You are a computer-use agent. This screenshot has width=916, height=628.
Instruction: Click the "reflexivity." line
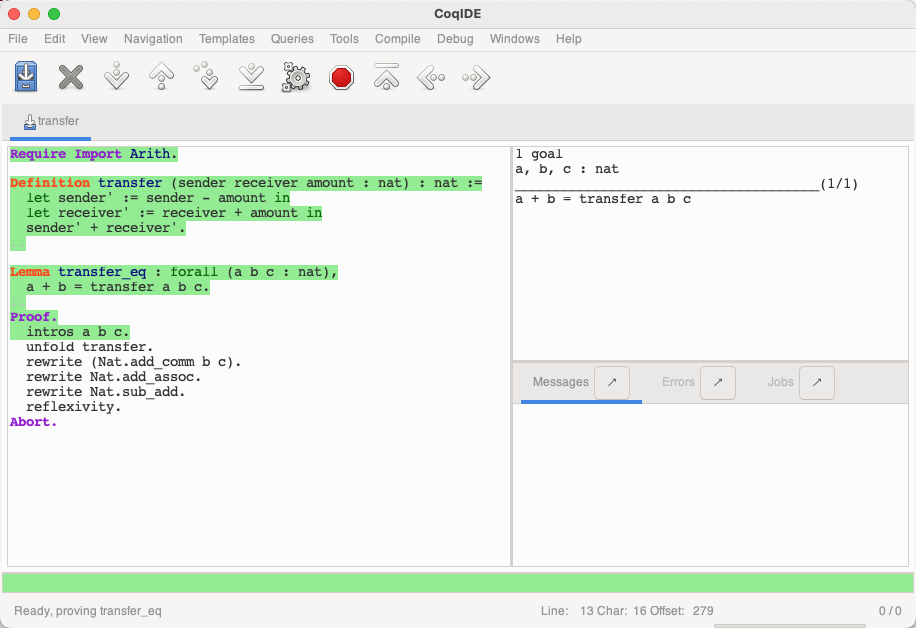coord(74,407)
